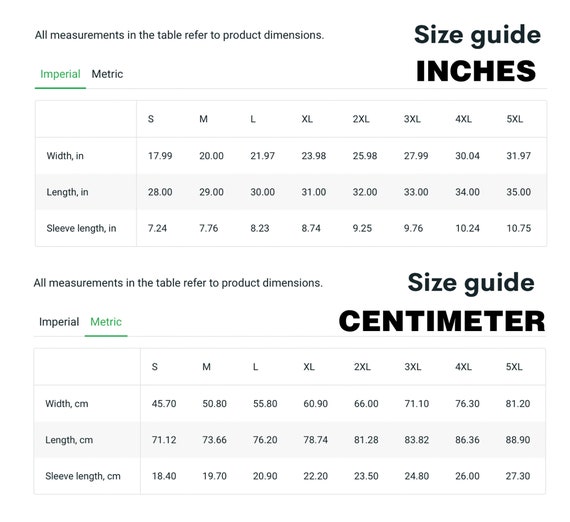Select the 'Length, in' row label
The image size is (570, 522).
67,192
